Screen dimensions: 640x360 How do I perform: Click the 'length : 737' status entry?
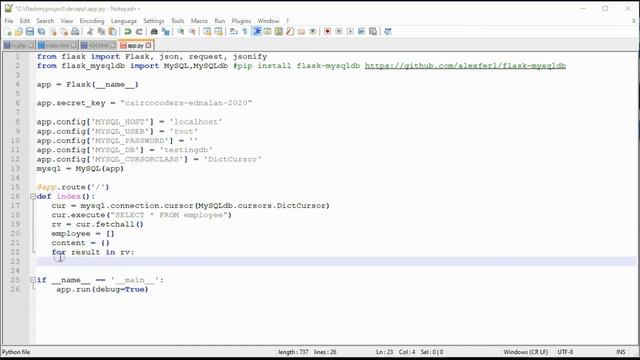293,352
